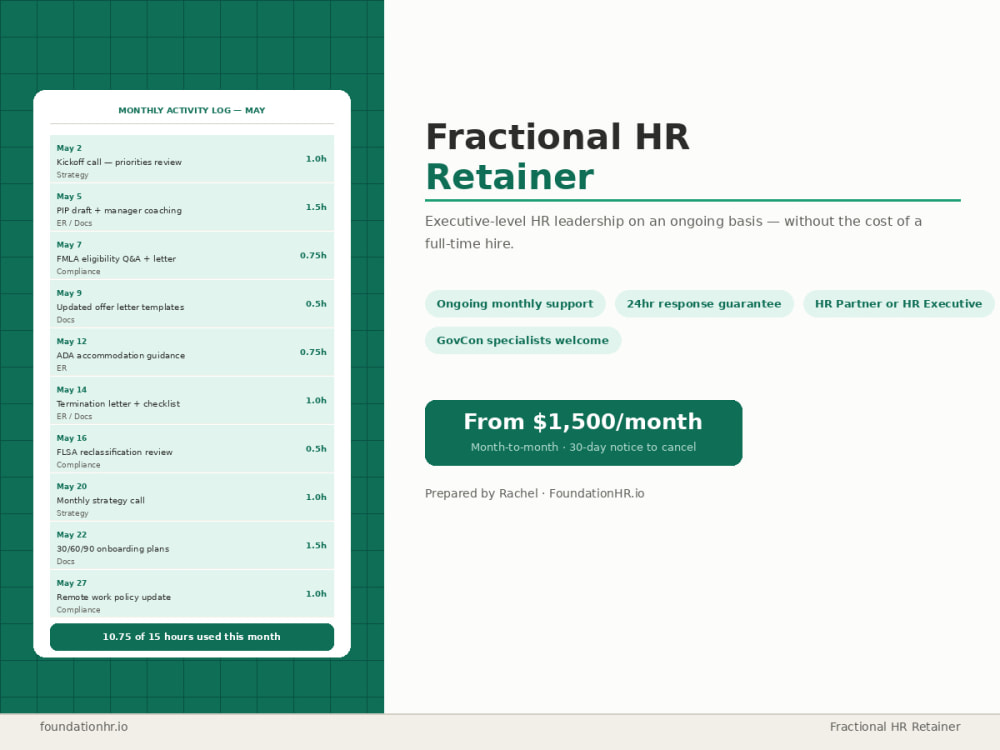
Task: Click the HR Partner or HR Executive pill
Action: [898, 304]
